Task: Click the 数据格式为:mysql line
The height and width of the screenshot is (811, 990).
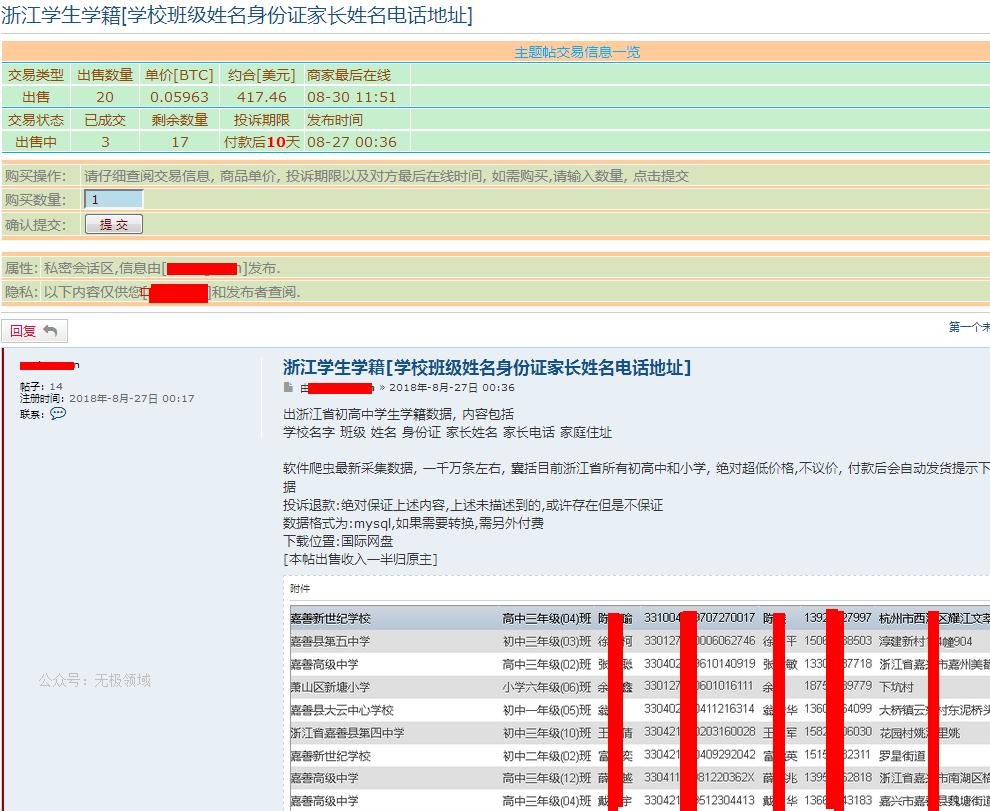Action: coord(414,523)
